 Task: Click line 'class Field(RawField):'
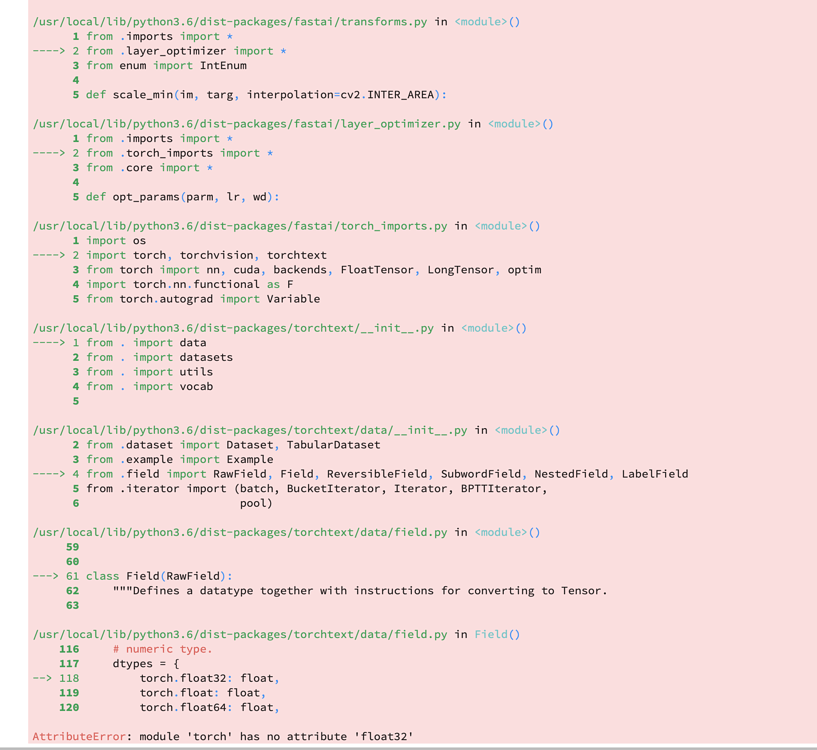point(159,576)
